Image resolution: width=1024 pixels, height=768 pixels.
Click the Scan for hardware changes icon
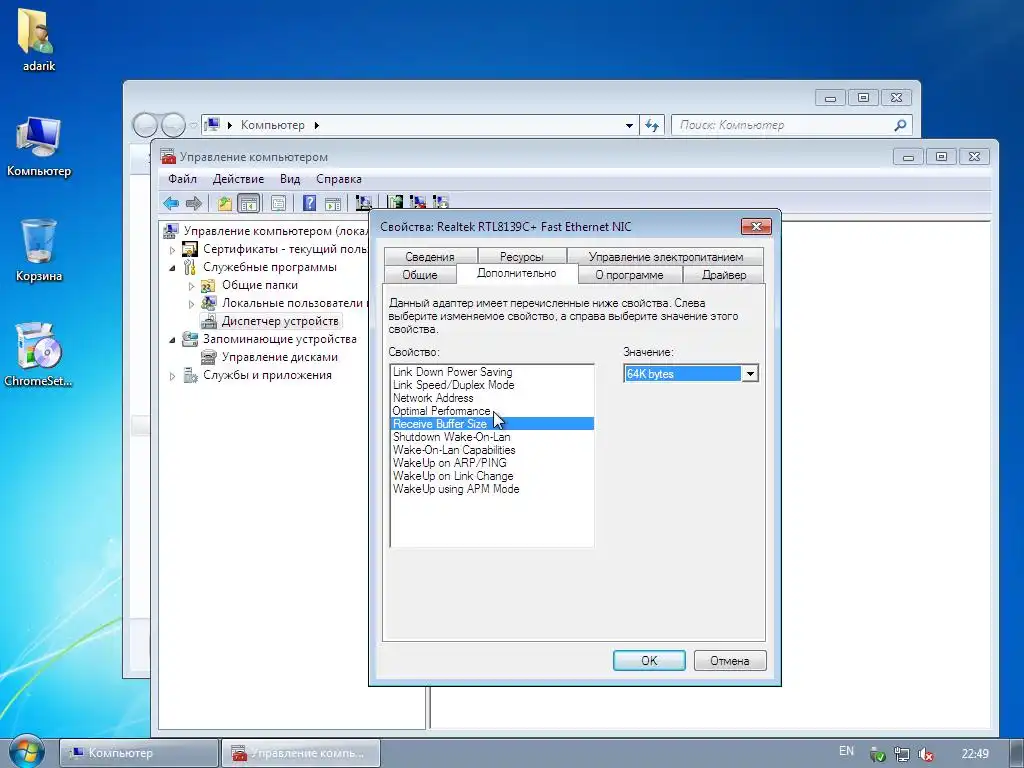pyautogui.click(x=363, y=203)
